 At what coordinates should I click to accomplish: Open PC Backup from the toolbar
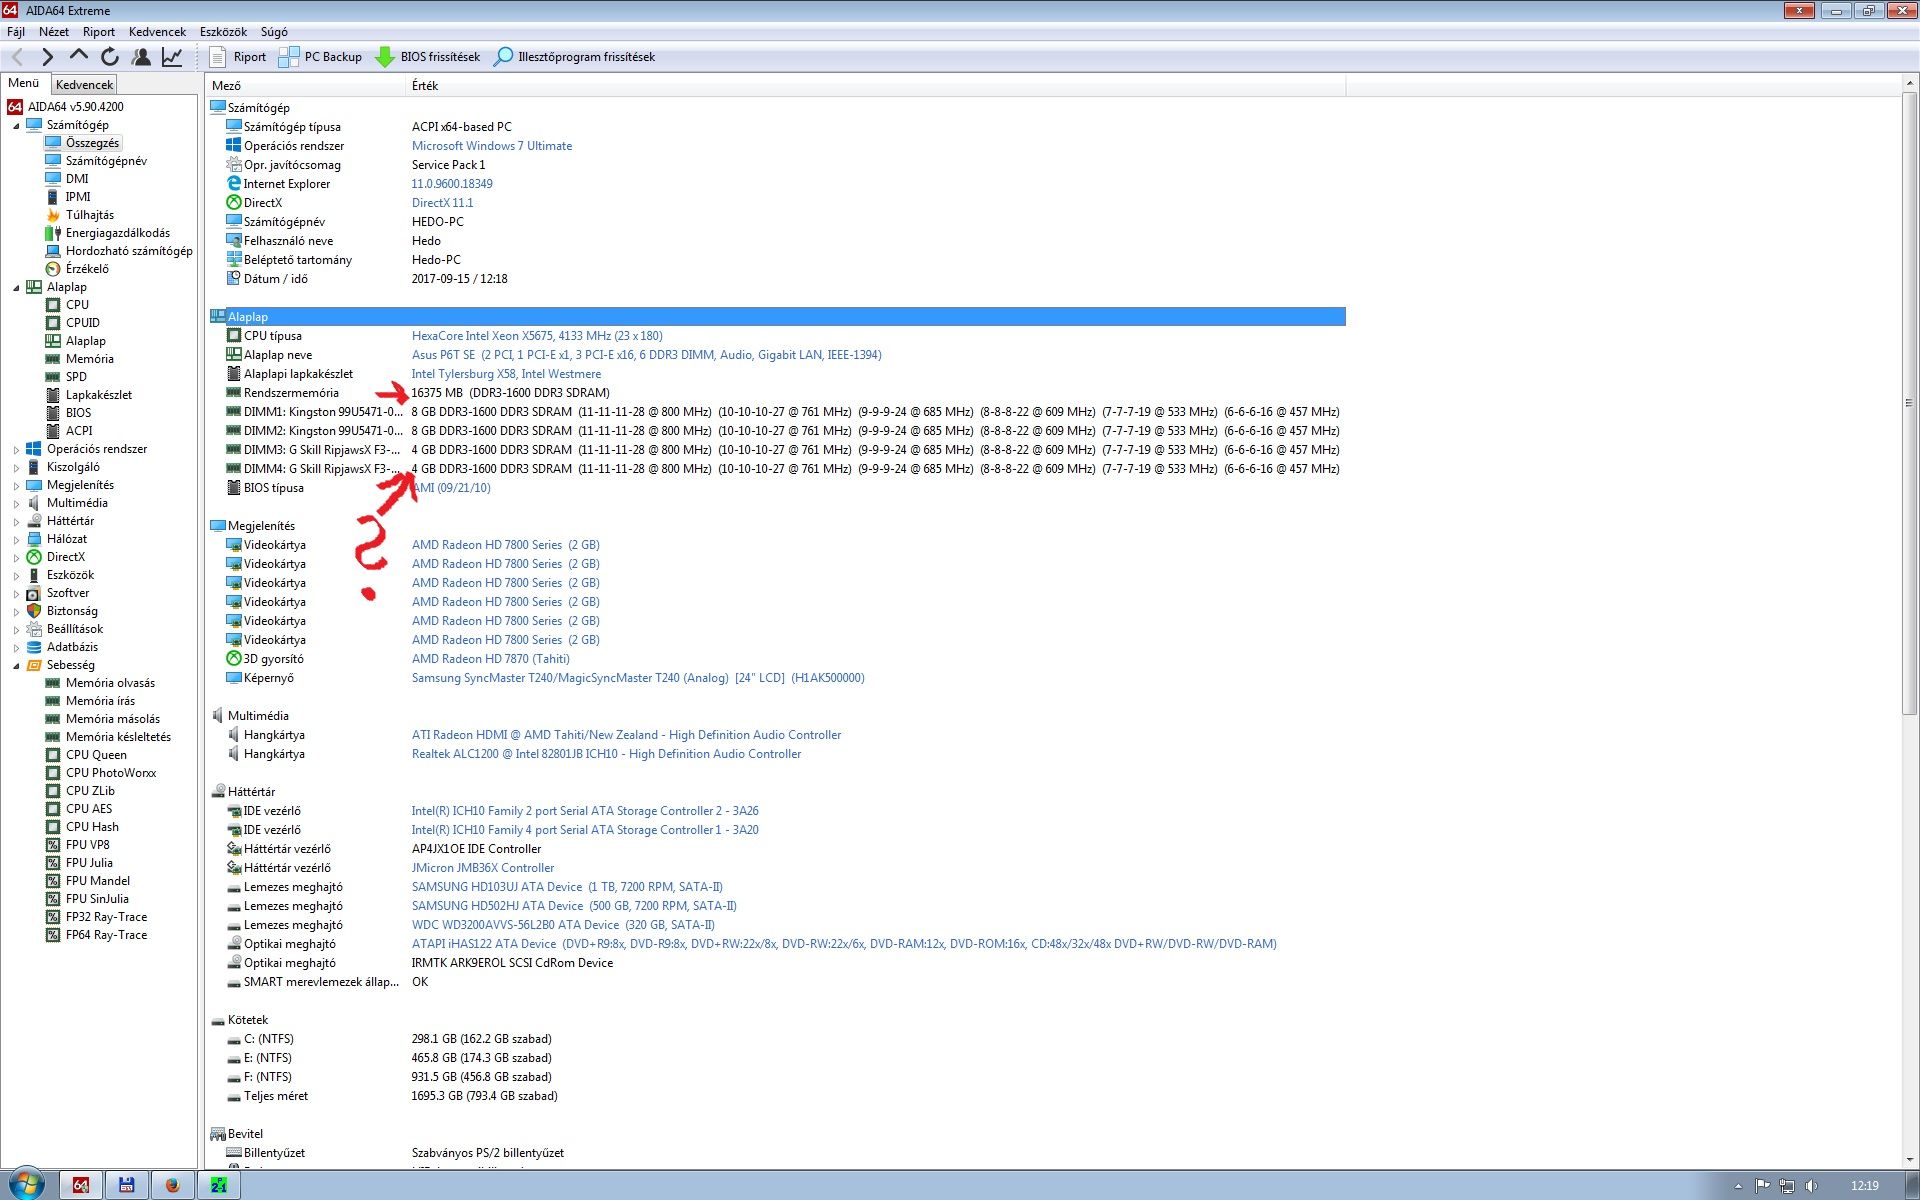pyautogui.click(x=320, y=57)
